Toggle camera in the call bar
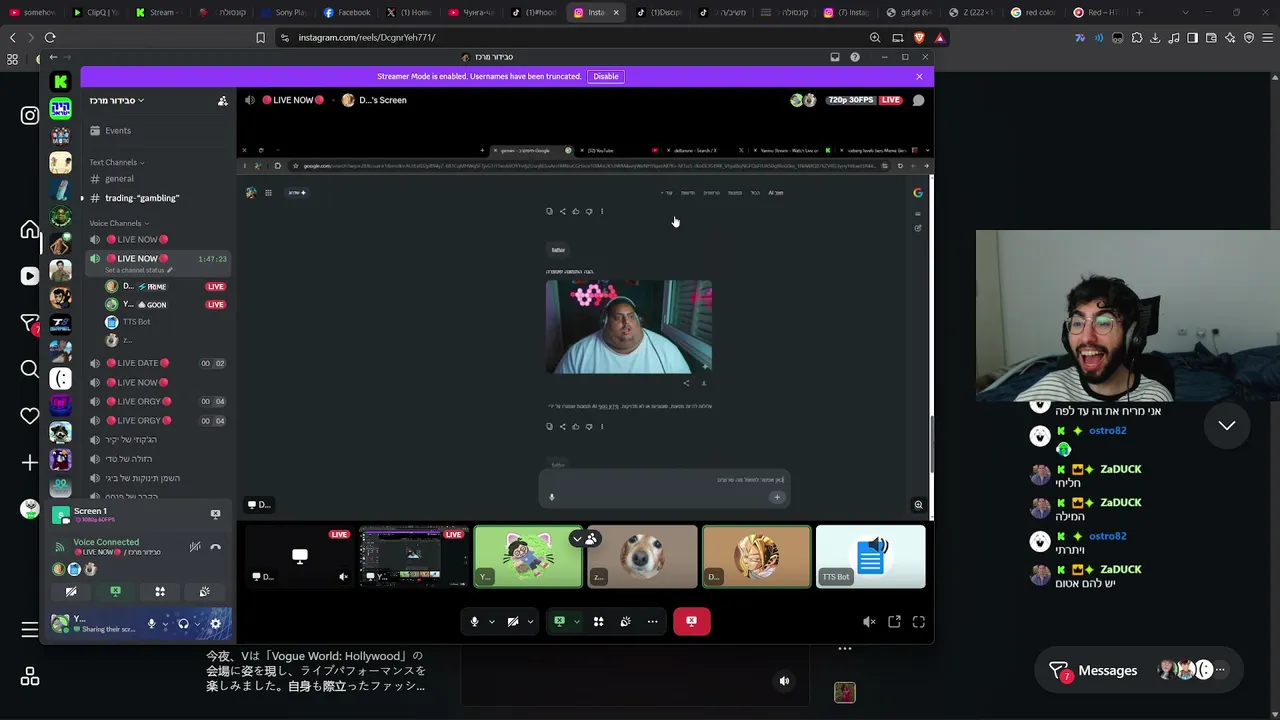Screen dimensions: 1280x720 513,622
